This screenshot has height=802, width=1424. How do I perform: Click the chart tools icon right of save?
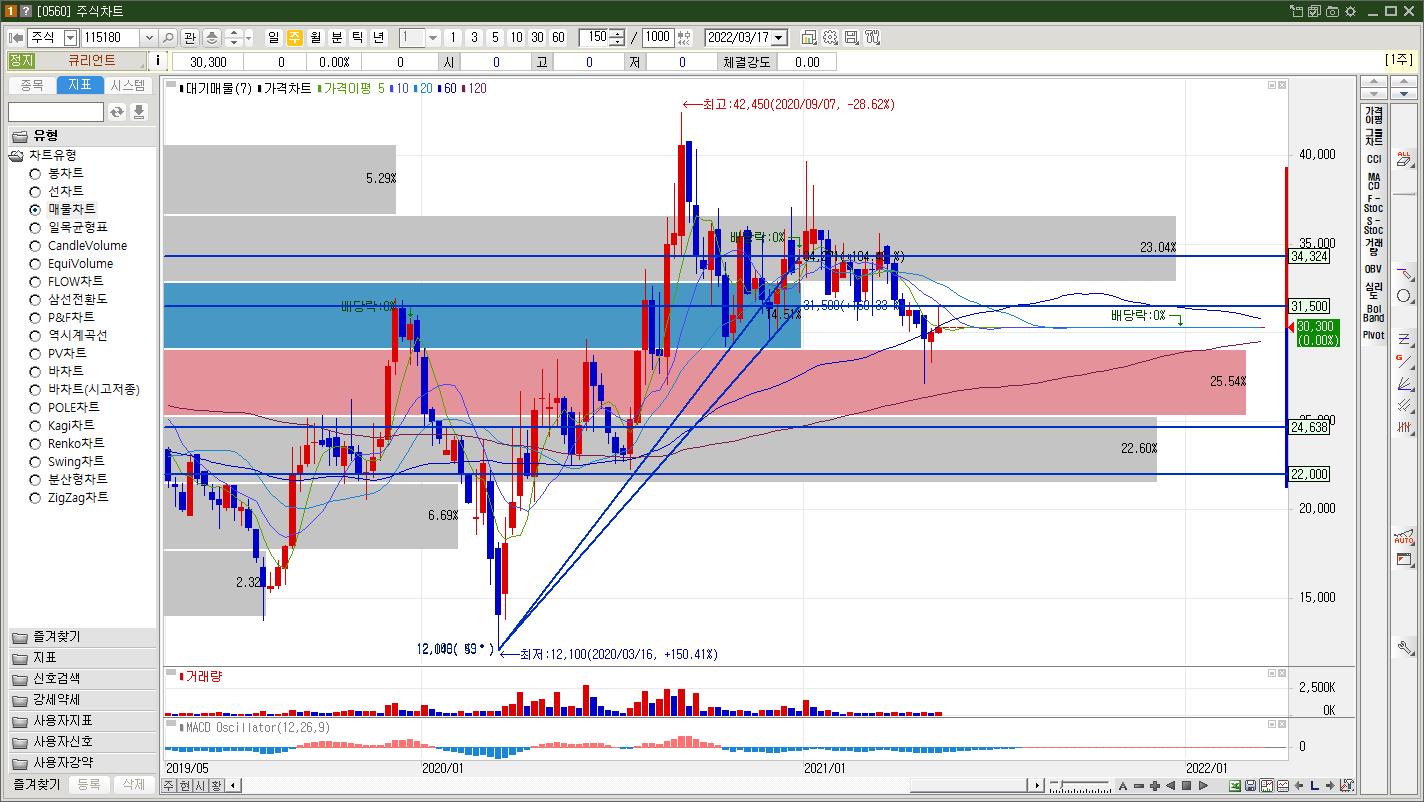pyautogui.click(x=872, y=38)
